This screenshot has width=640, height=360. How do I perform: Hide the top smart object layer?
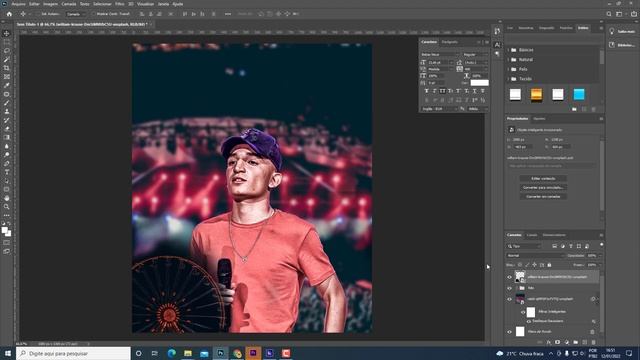coord(509,277)
